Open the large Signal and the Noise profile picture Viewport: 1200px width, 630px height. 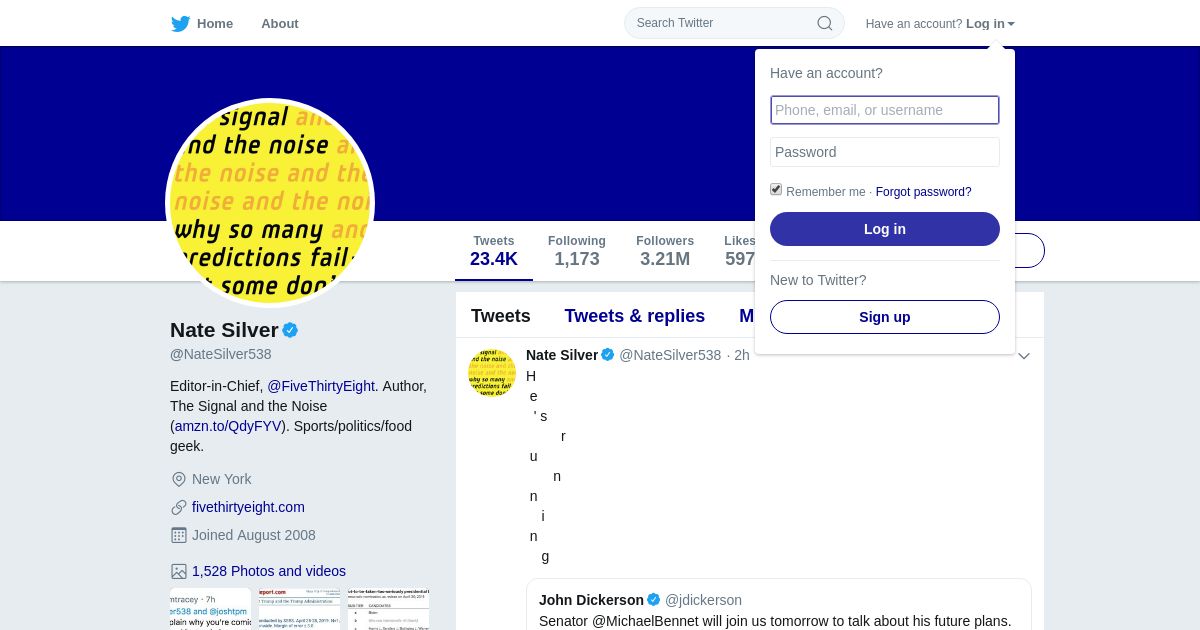[270, 203]
